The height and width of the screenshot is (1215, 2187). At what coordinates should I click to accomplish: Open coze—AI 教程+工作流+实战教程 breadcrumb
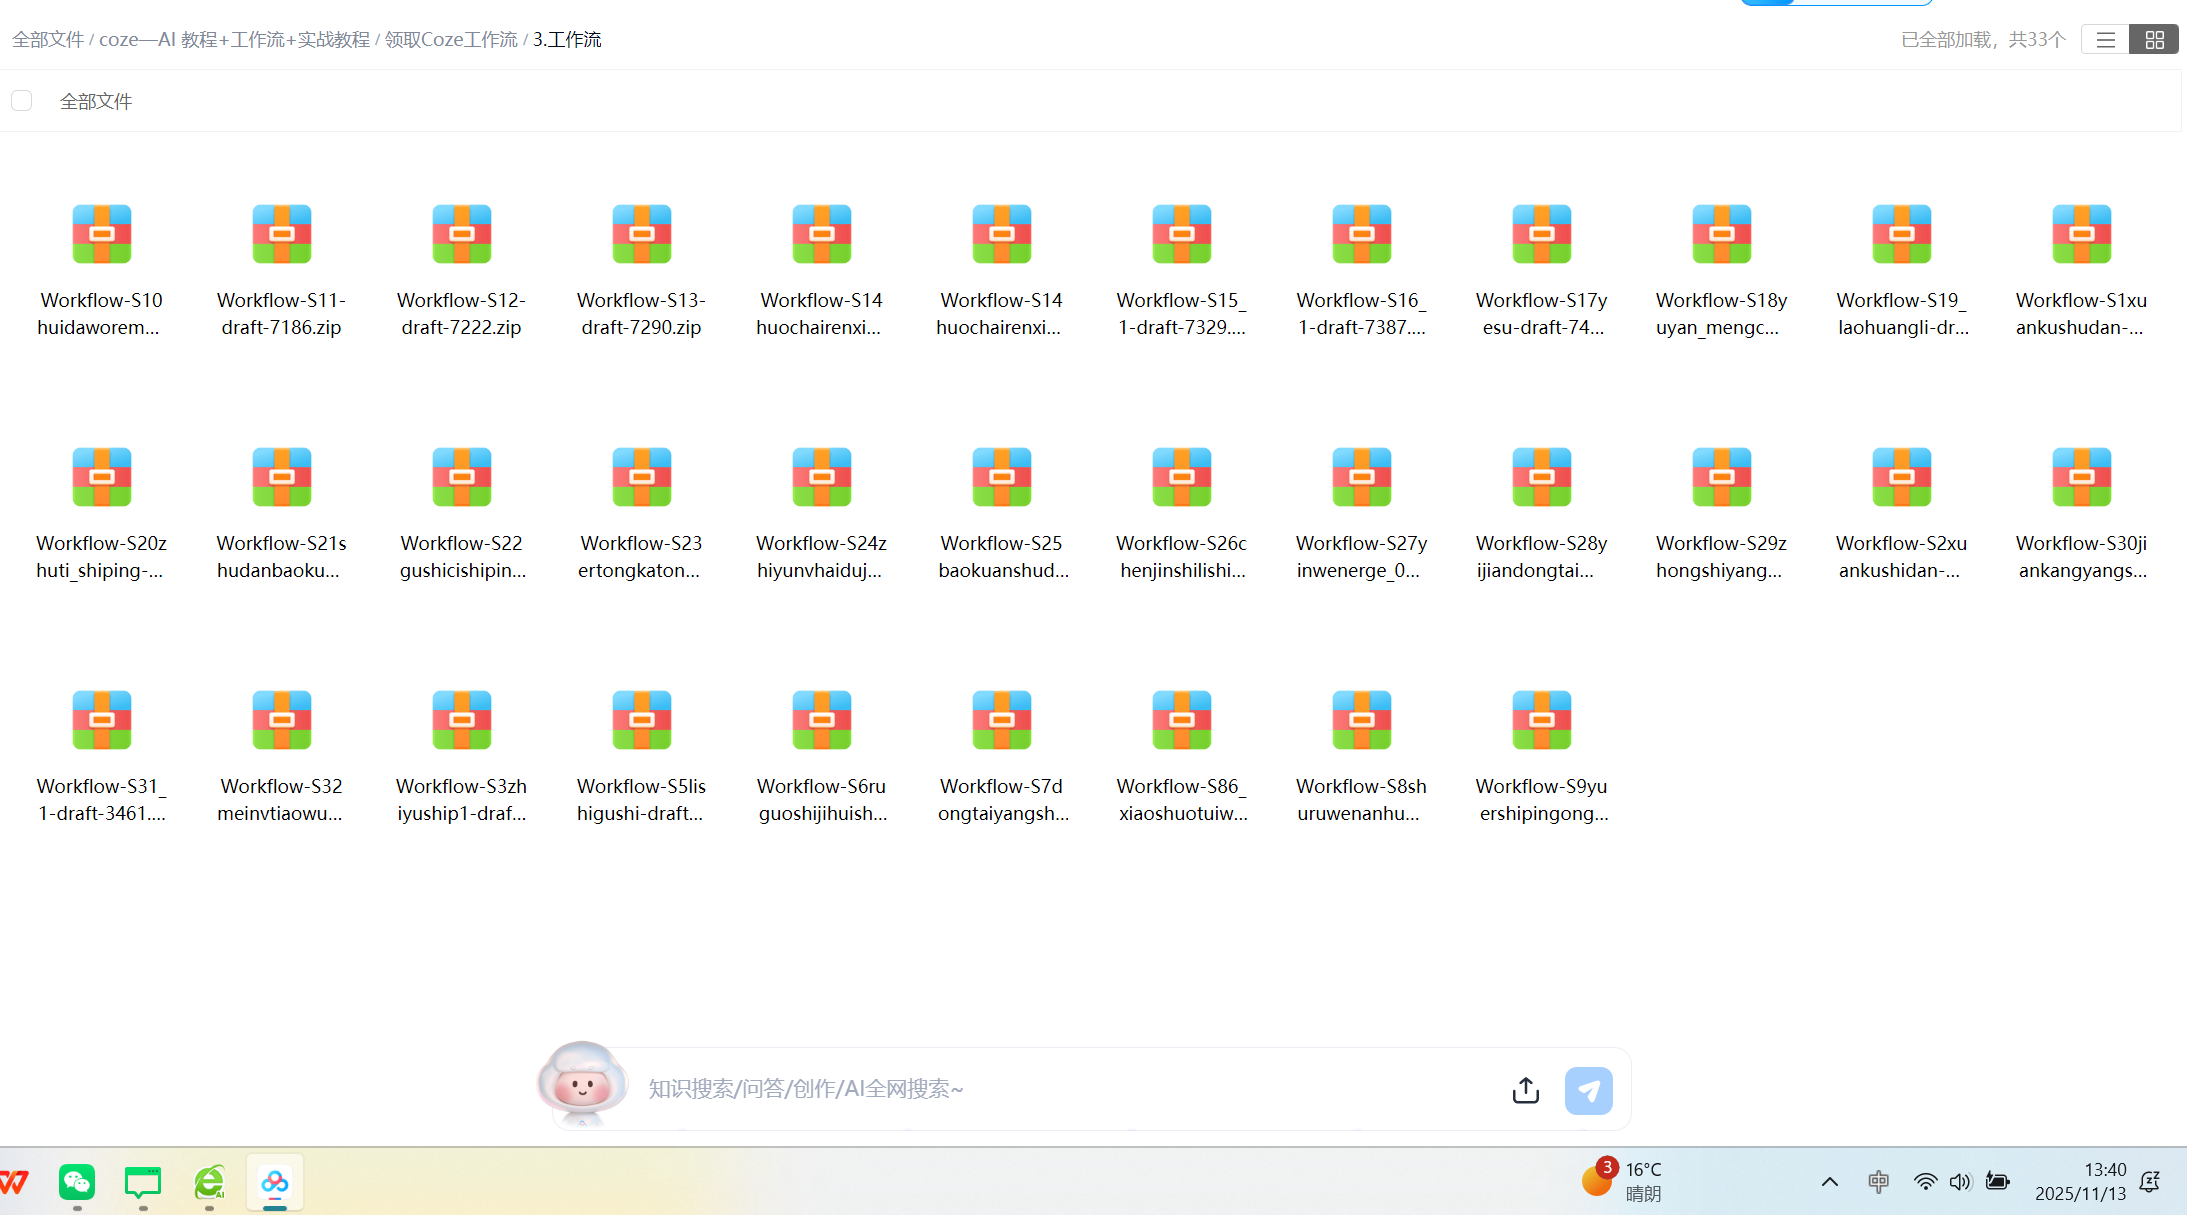[x=234, y=40]
